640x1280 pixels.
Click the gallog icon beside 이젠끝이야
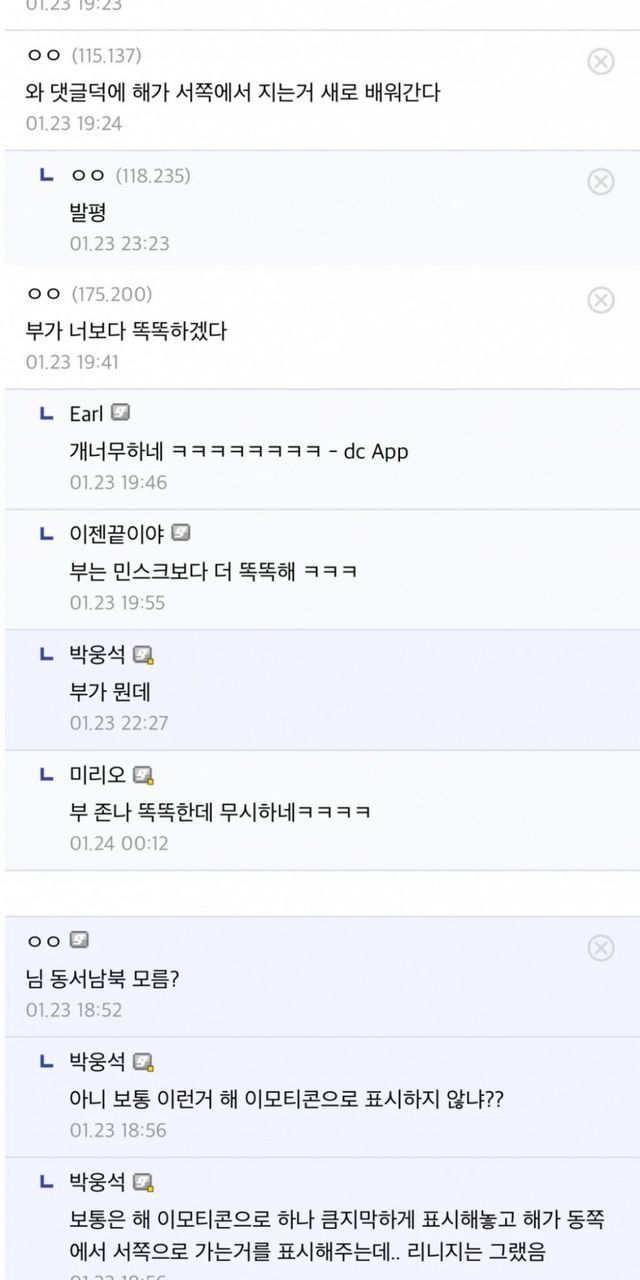181,533
